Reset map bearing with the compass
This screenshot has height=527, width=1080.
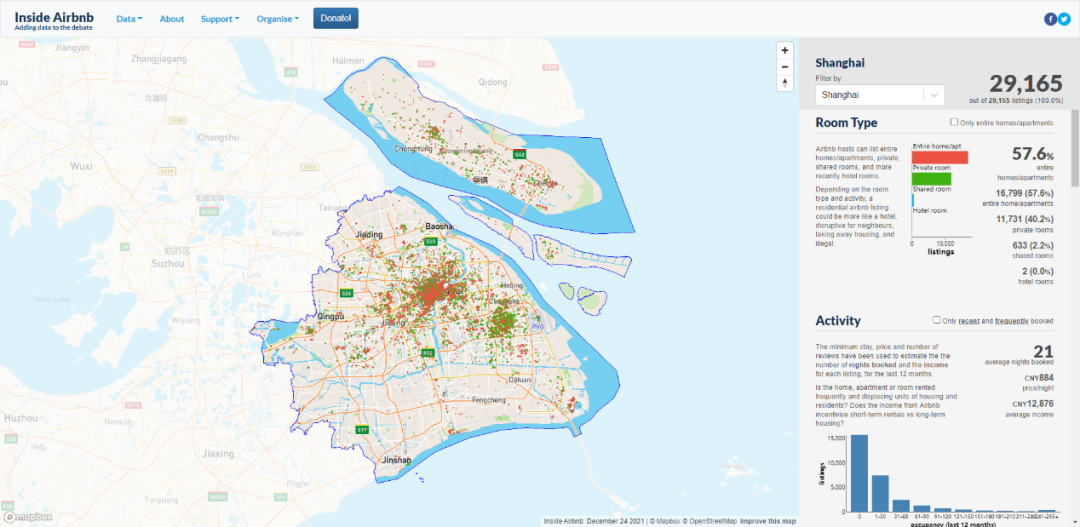tap(785, 83)
